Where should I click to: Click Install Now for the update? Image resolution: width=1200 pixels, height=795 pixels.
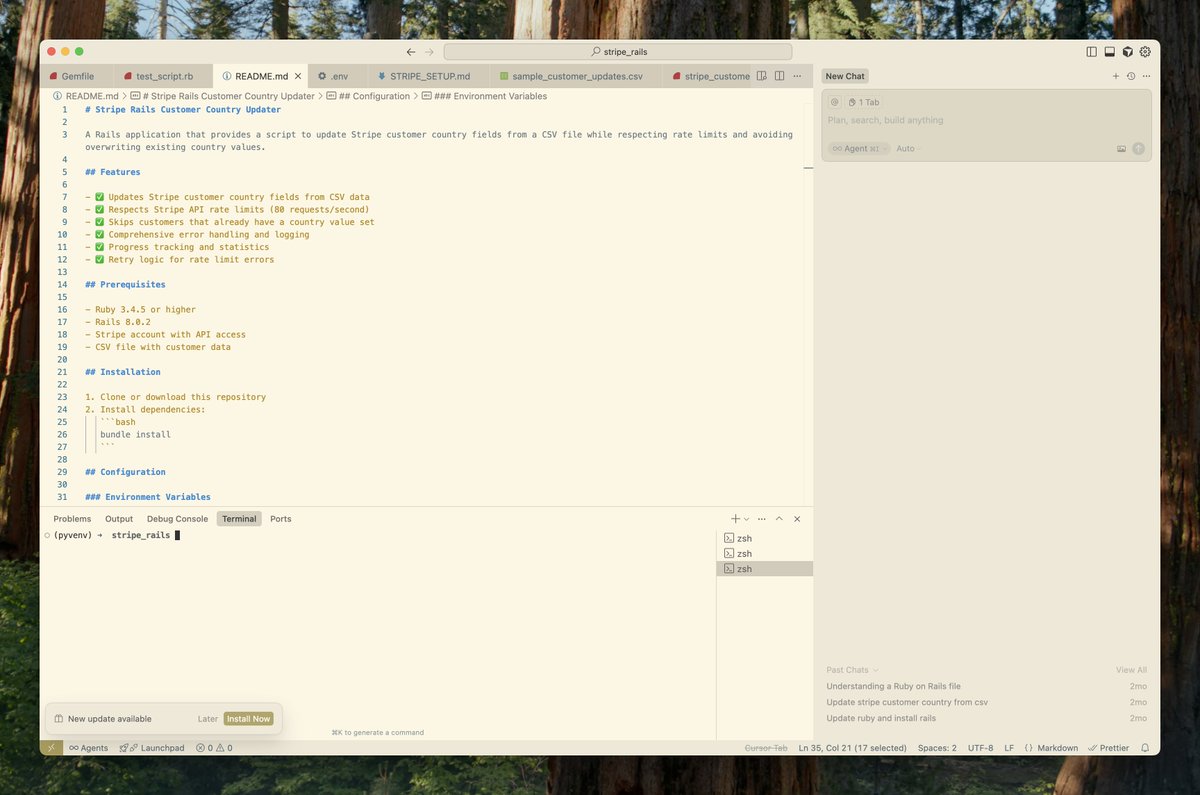click(248, 719)
